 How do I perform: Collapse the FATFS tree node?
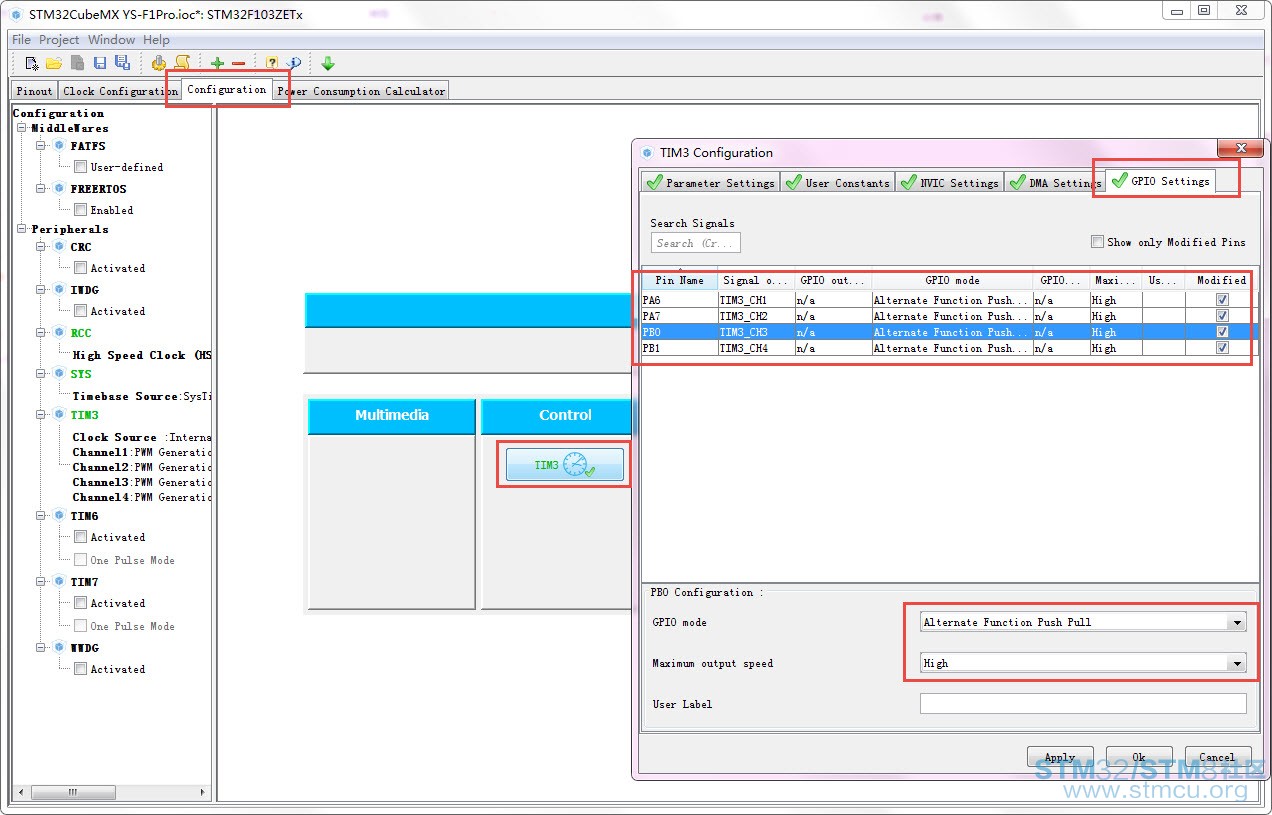point(42,146)
